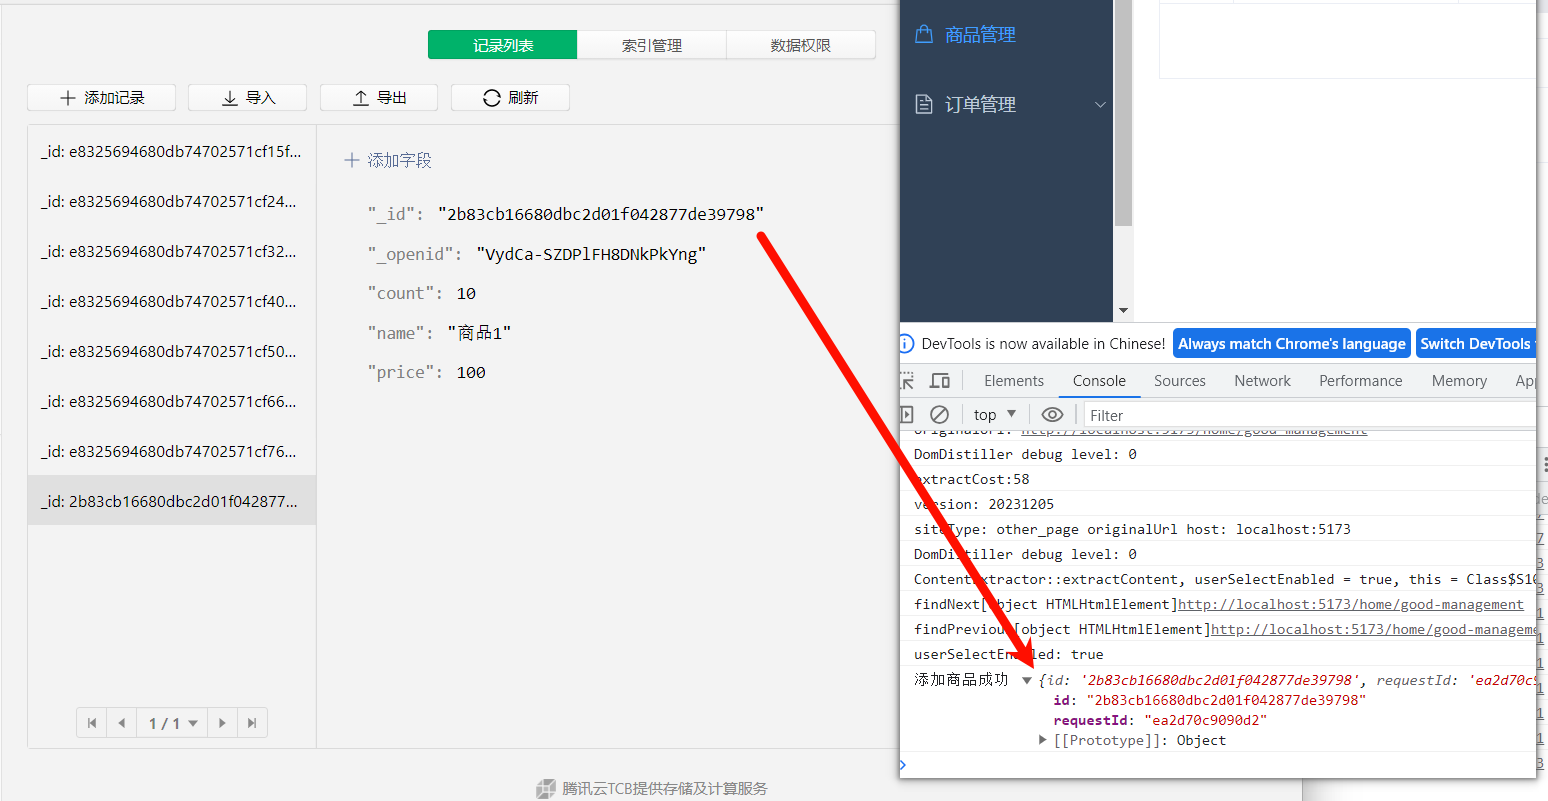
Task: Click the "name" field value "商品1"
Action: pos(479,333)
